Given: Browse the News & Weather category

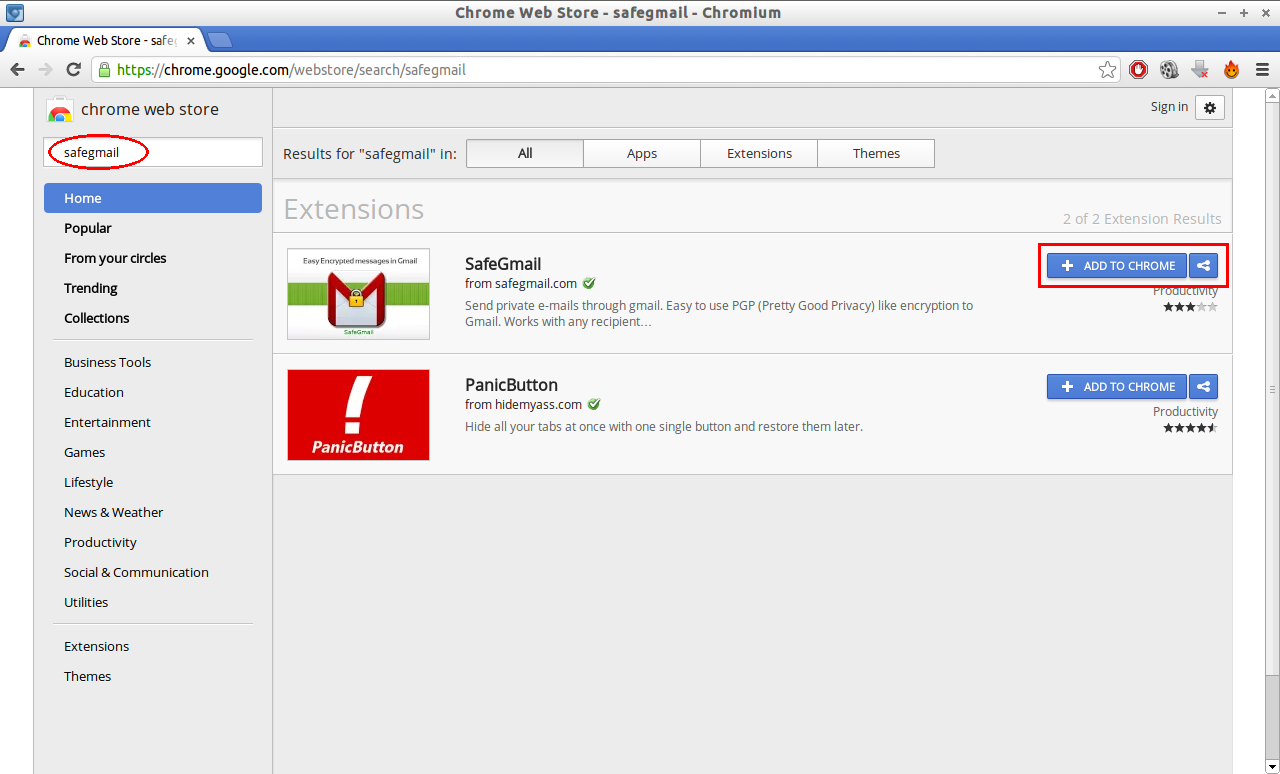Looking at the screenshot, I should (113, 512).
